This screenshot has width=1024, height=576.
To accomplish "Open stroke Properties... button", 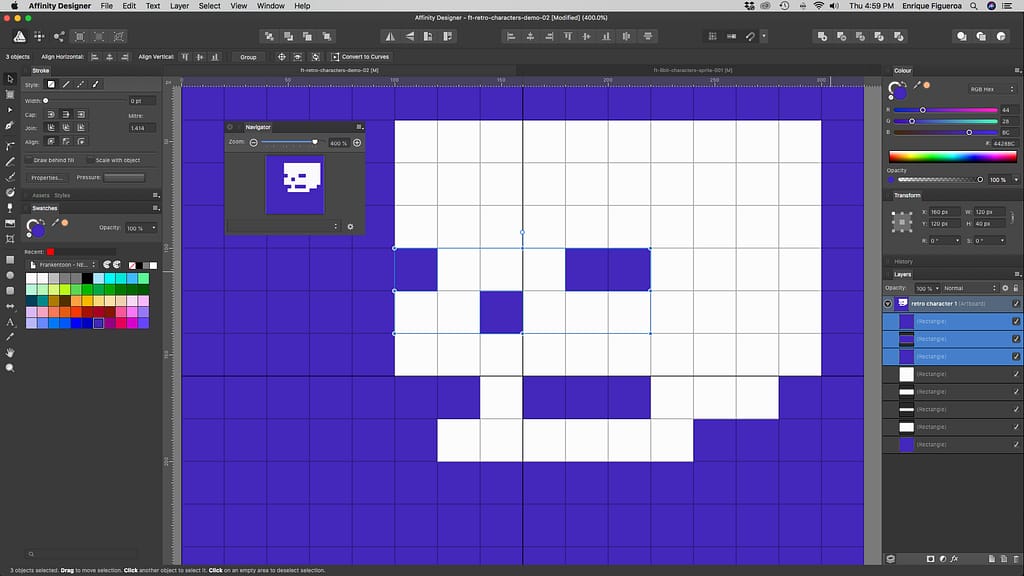I will pyautogui.click(x=46, y=178).
